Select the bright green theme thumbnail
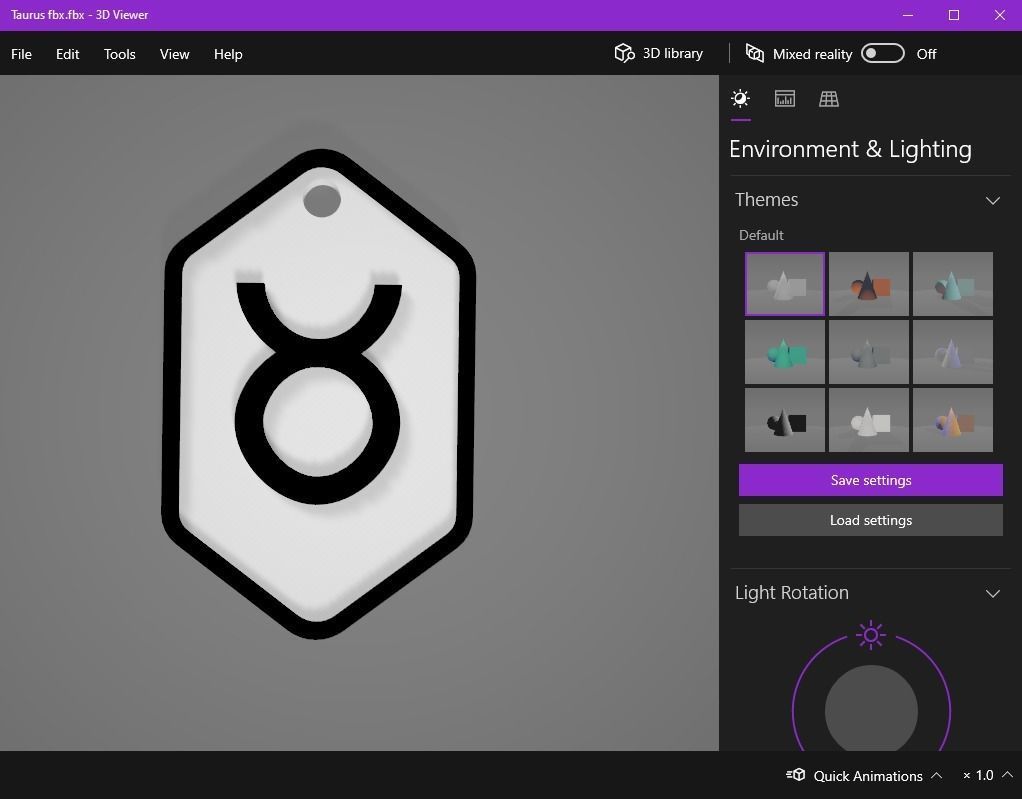 click(x=785, y=352)
